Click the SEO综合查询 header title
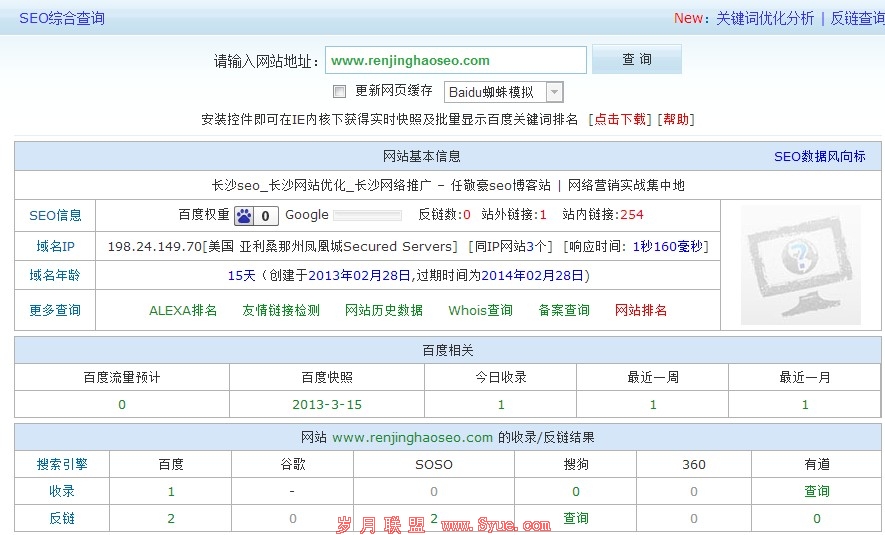885x535 pixels. click(x=62, y=19)
